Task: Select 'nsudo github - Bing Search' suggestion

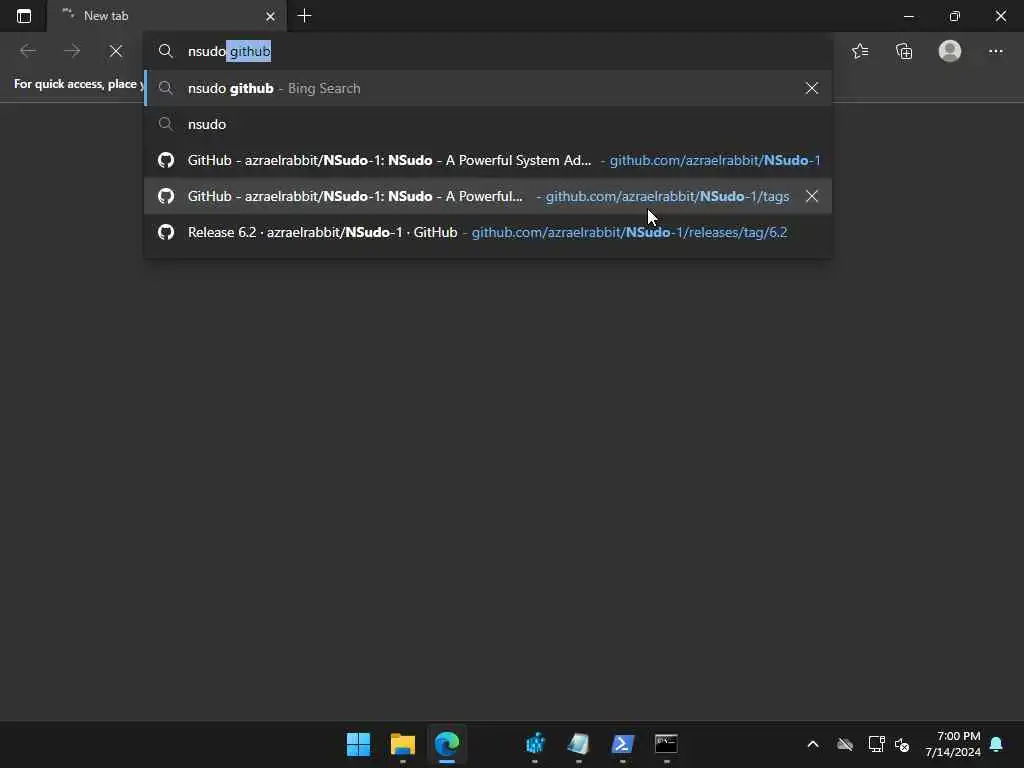Action: tap(488, 88)
